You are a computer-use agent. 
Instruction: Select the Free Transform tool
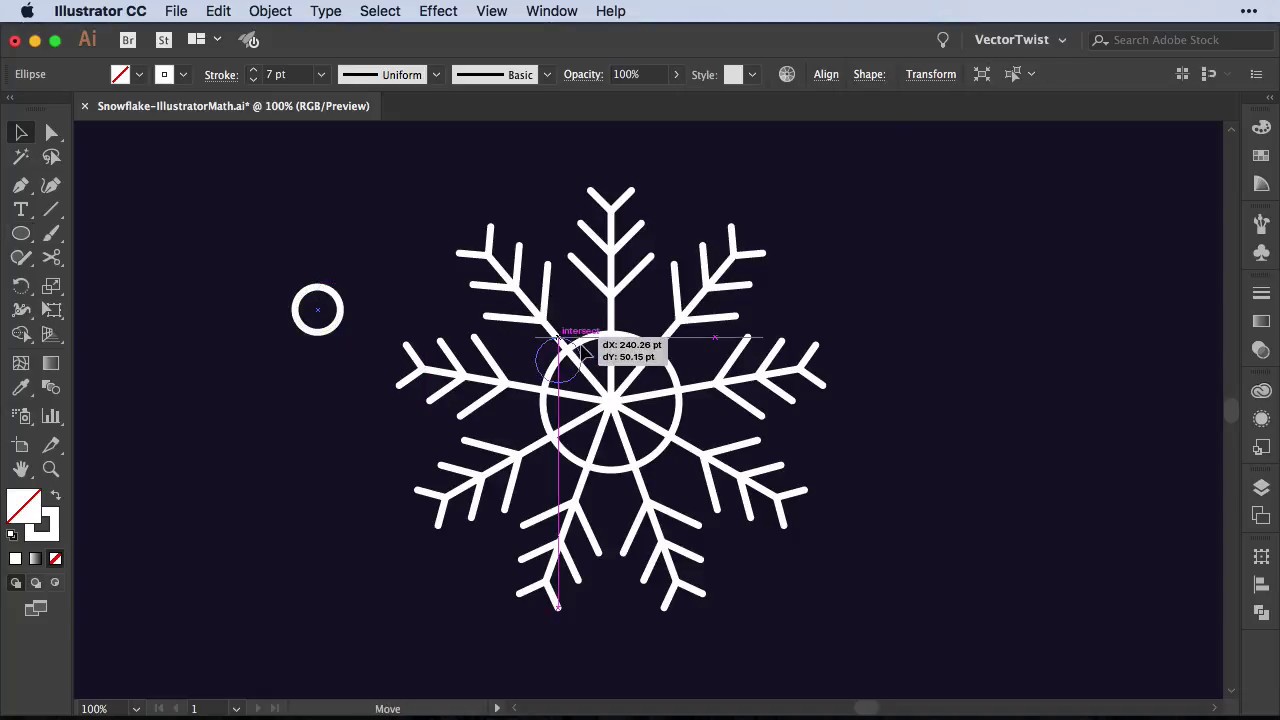(x=51, y=310)
